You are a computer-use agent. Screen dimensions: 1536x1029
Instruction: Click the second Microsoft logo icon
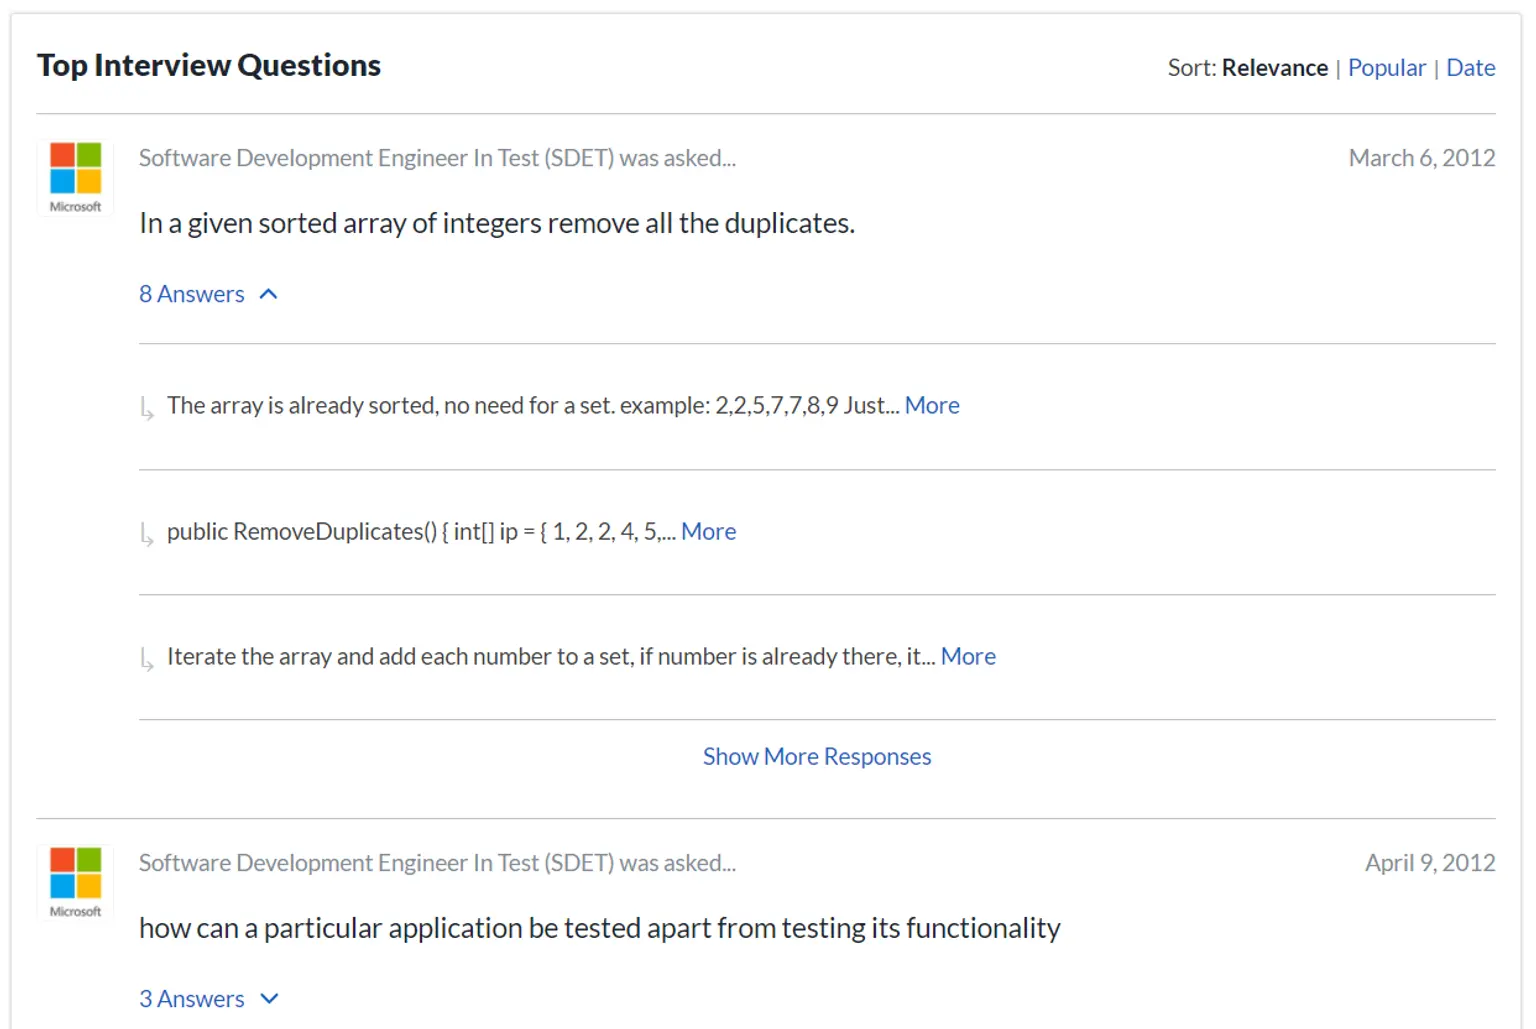point(76,883)
